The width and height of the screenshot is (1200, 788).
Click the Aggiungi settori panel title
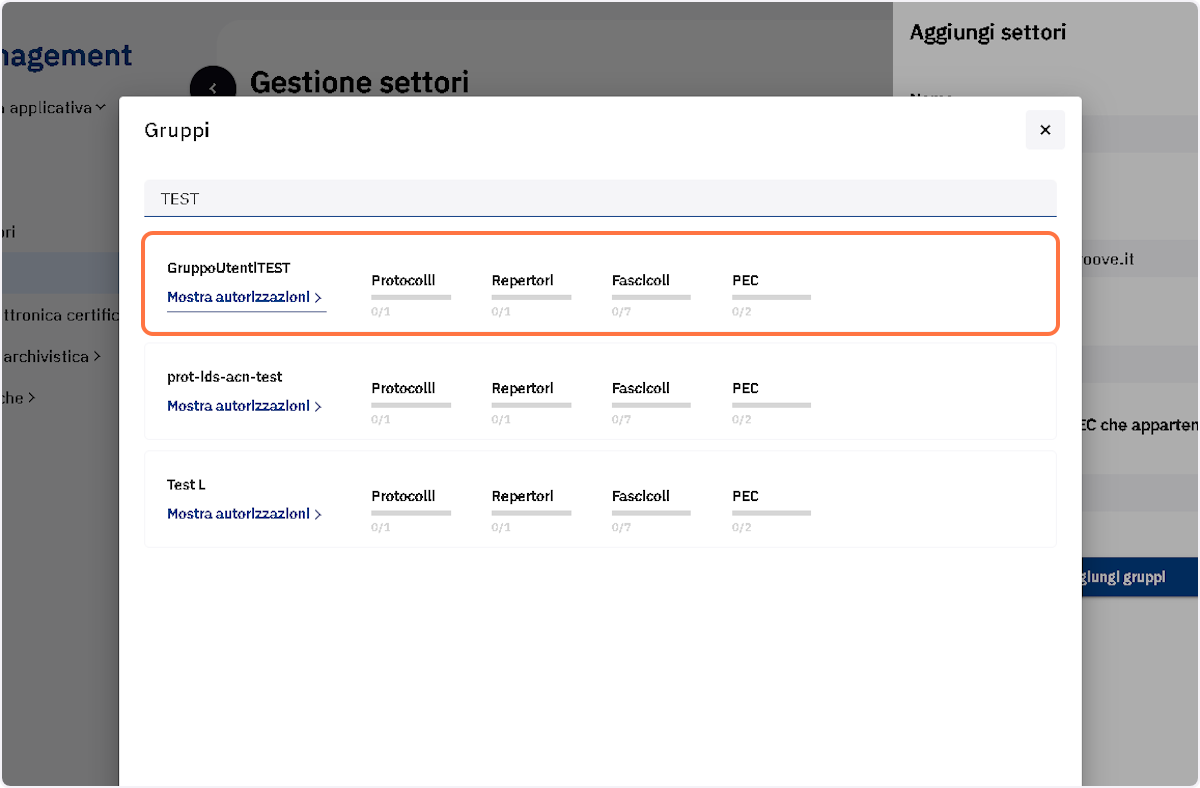988,32
